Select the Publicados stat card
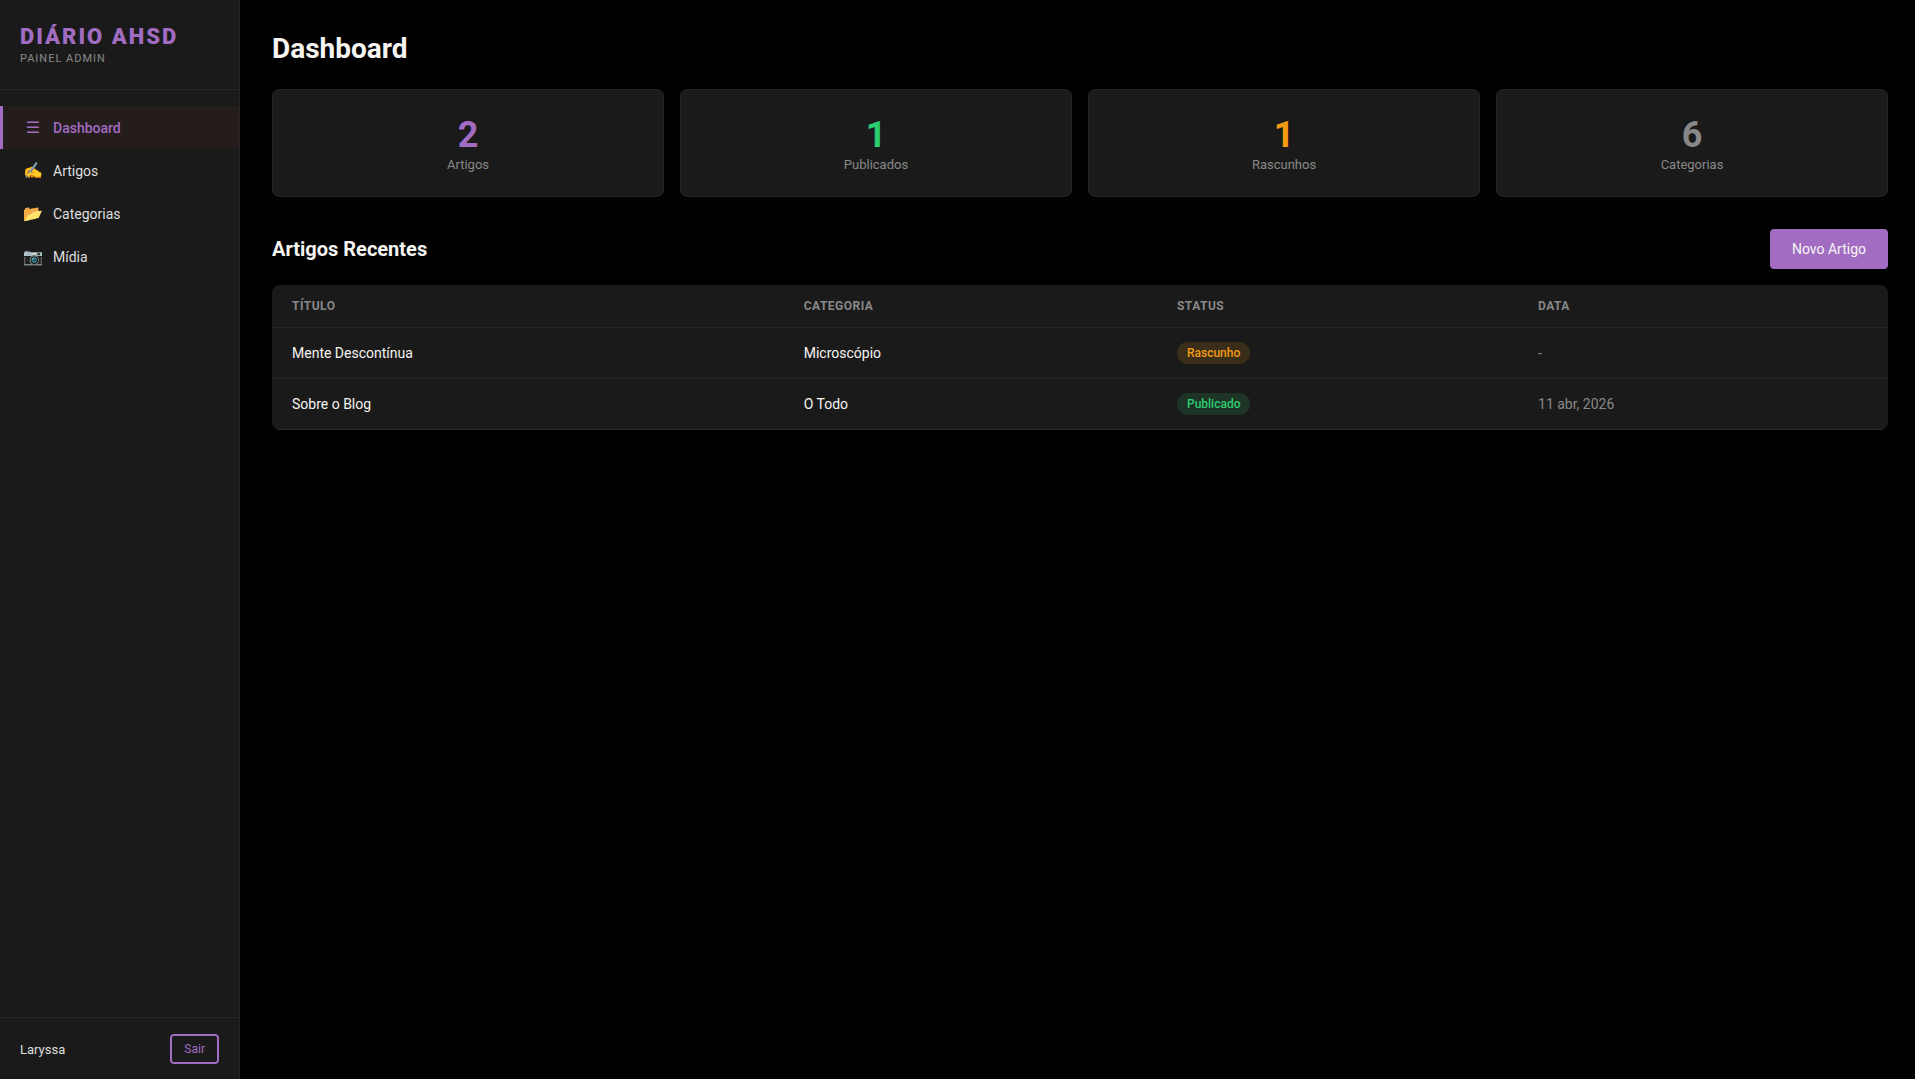 coord(876,143)
